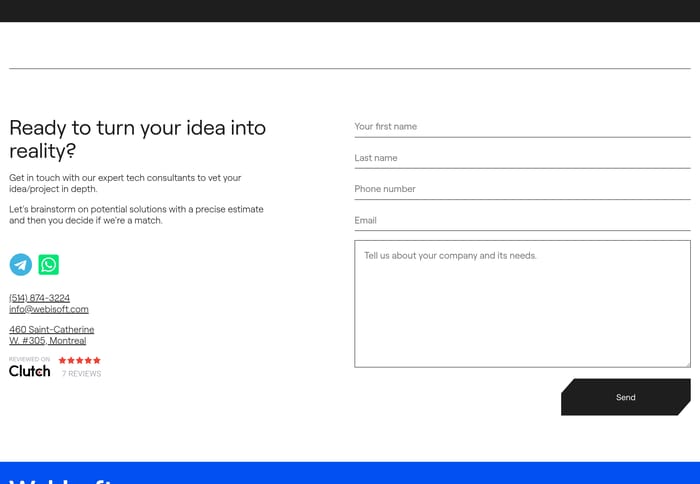Screen dimensions: 700x484
Task: Click the resize handle of the message box
Action: coord(686,363)
